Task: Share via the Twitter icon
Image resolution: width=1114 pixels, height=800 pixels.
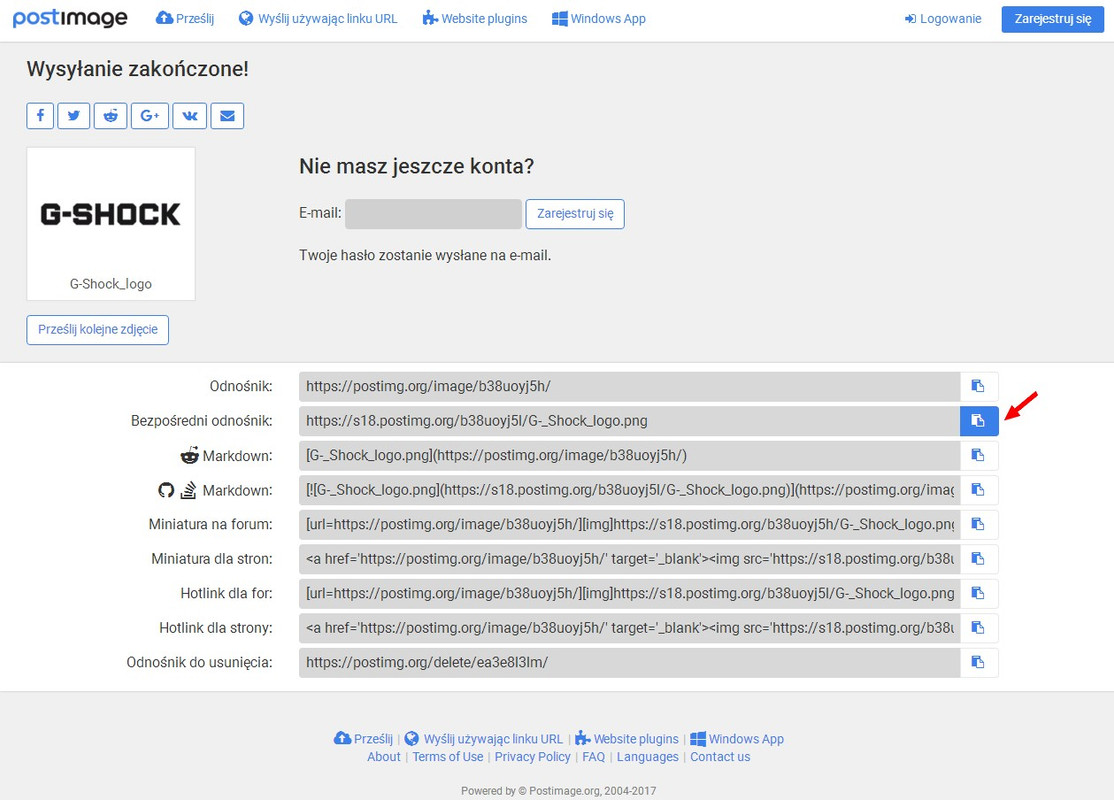Action: (x=74, y=116)
